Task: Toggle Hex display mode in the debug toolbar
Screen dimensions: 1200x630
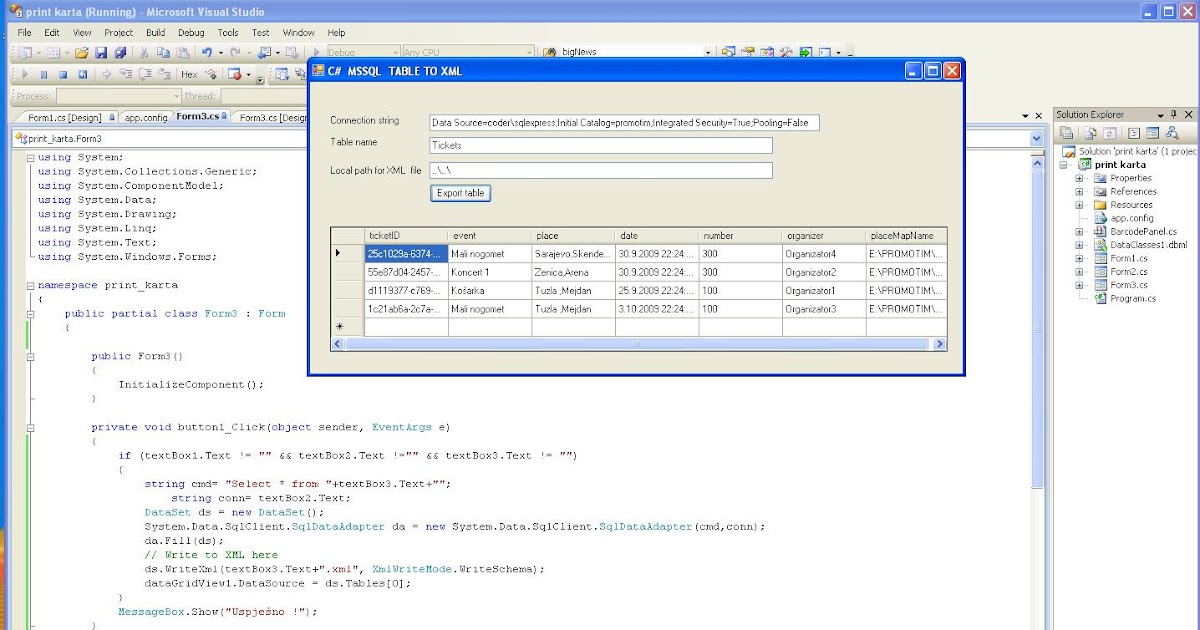Action: (x=188, y=73)
